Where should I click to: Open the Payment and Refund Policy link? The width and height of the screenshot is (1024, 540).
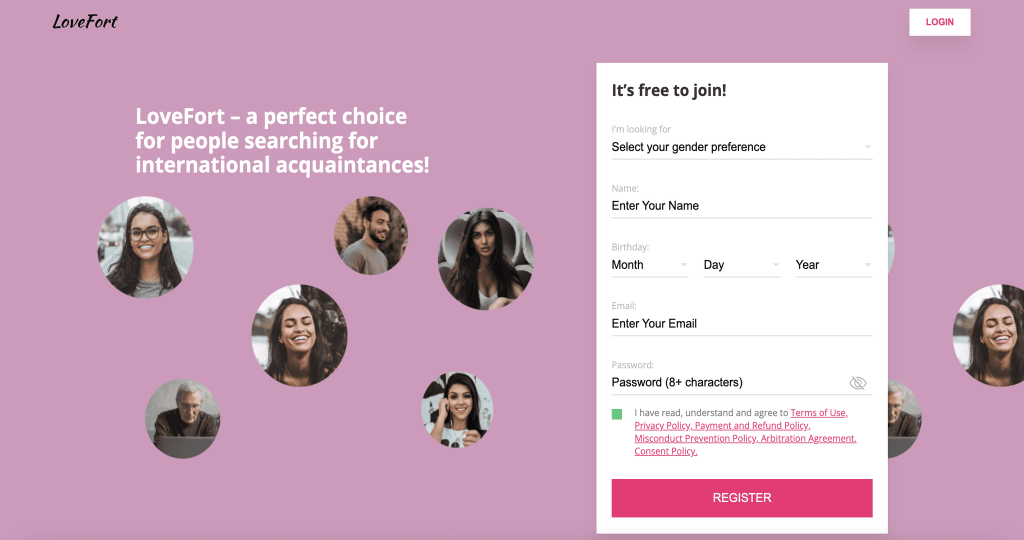[x=752, y=426]
